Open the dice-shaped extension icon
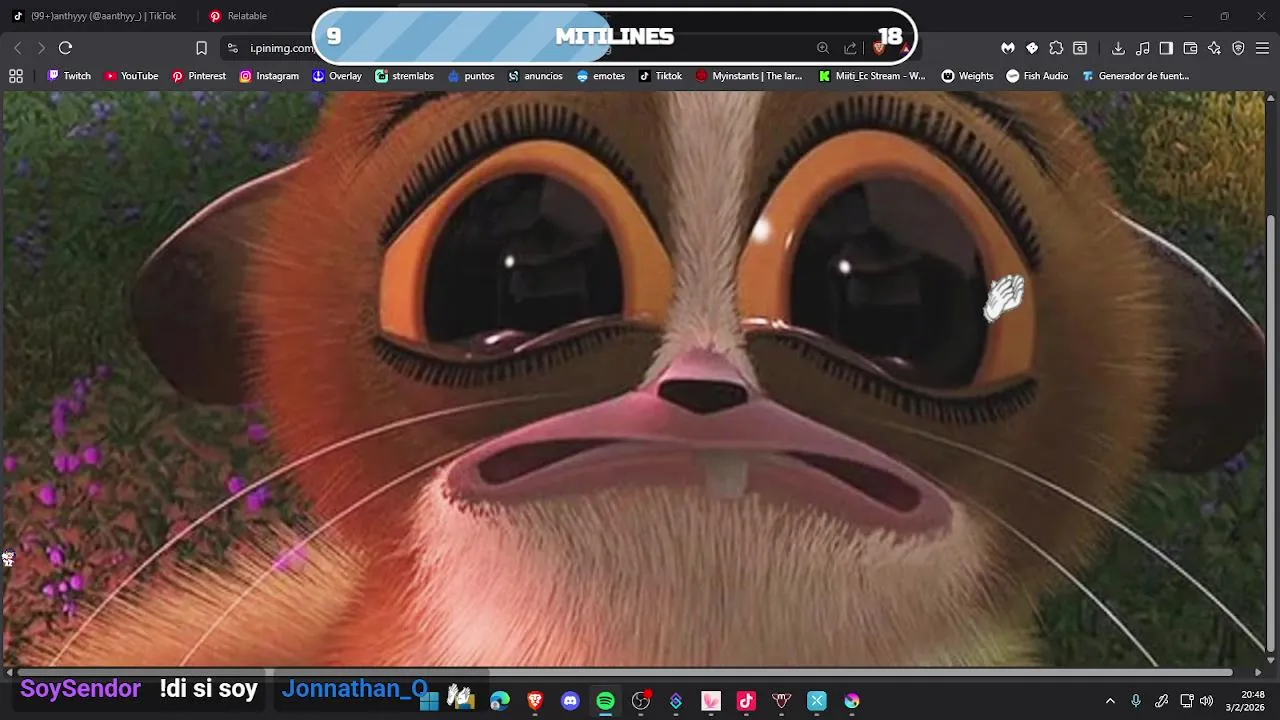 click(1032, 48)
